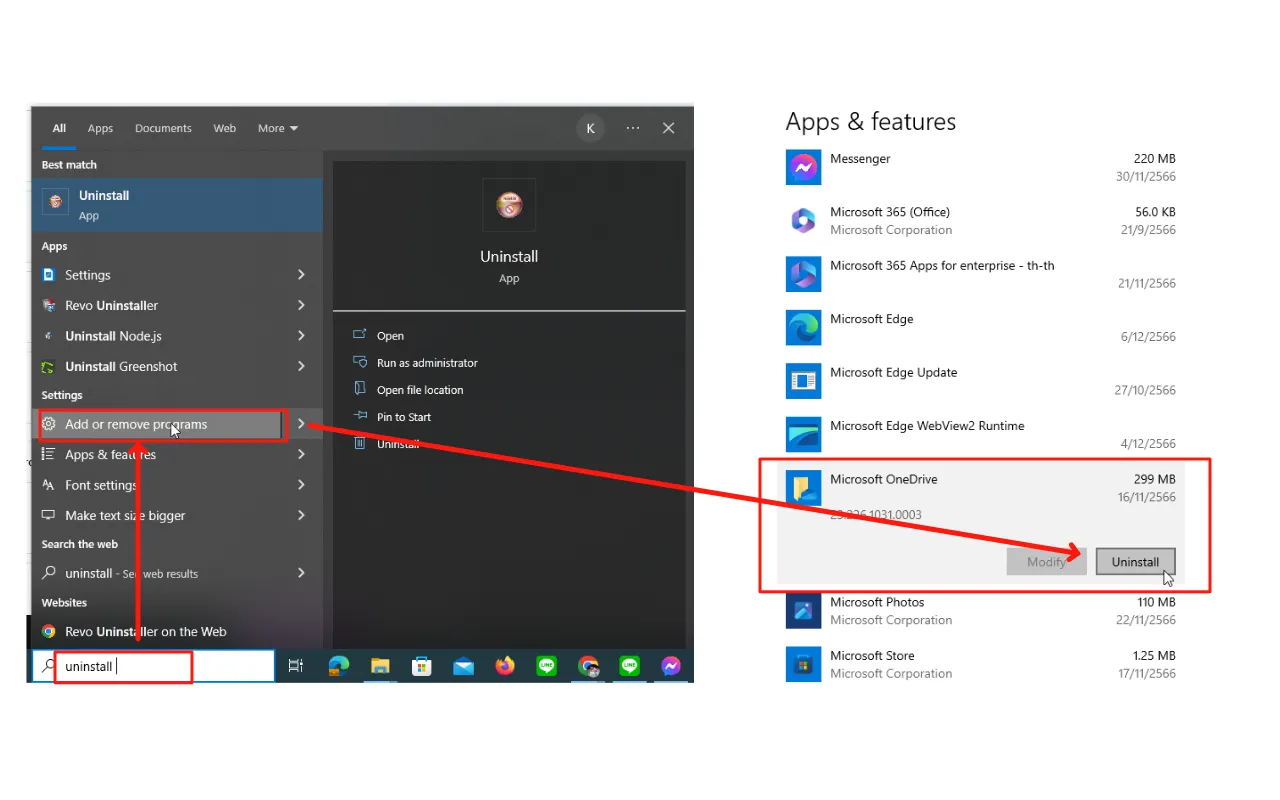Expand the Apps & features result arrow
This screenshot has height=800, width=1280.
[301, 454]
